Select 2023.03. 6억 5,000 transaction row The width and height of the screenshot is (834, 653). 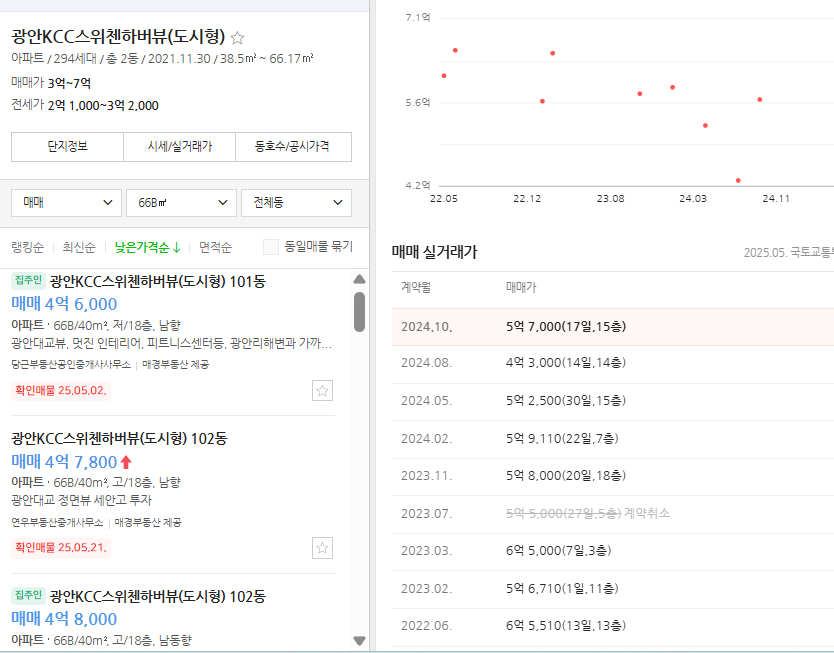pos(613,551)
